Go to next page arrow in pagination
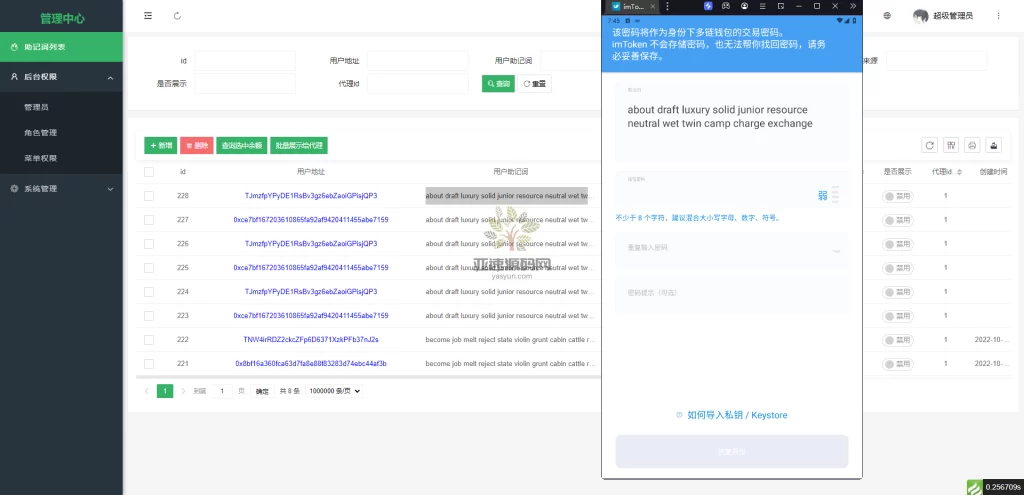The image size is (1024, 495). tap(183, 391)
